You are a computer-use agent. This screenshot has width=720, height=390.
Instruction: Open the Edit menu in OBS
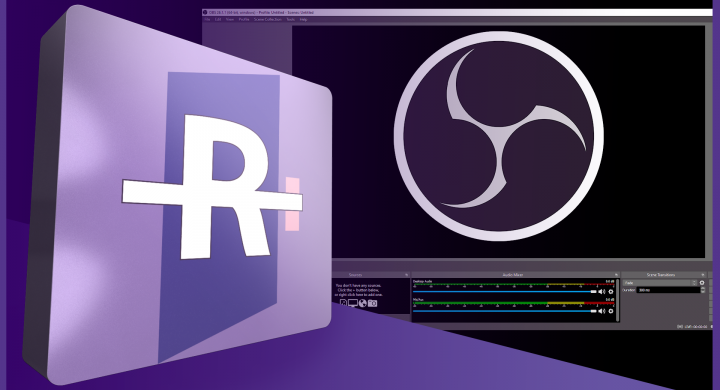click(218, 20)
